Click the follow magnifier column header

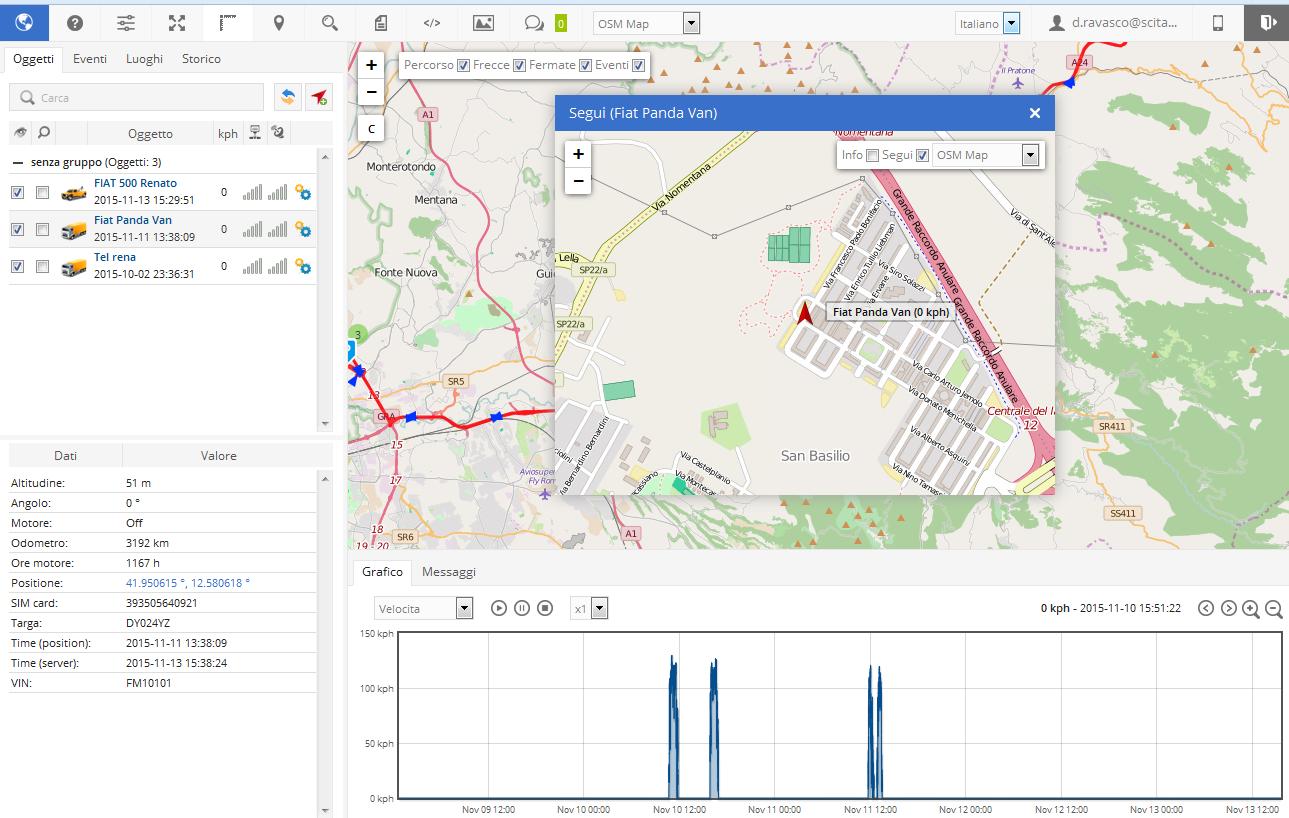click(x=43, y=132)
